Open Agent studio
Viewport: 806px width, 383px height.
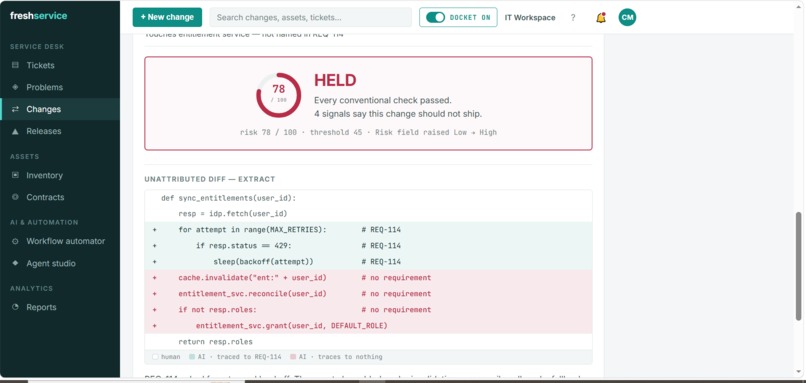point(60,263)
